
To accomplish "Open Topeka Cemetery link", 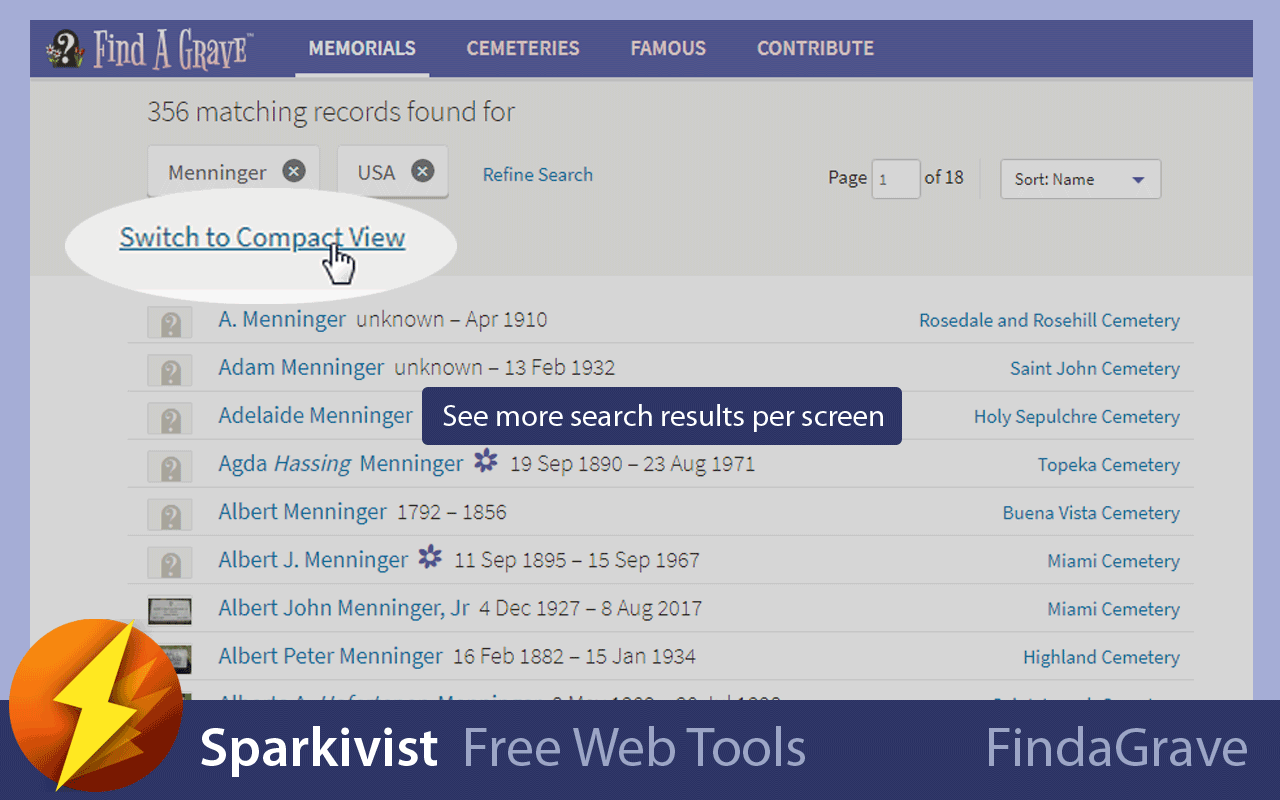I will tap(1109, 465).
